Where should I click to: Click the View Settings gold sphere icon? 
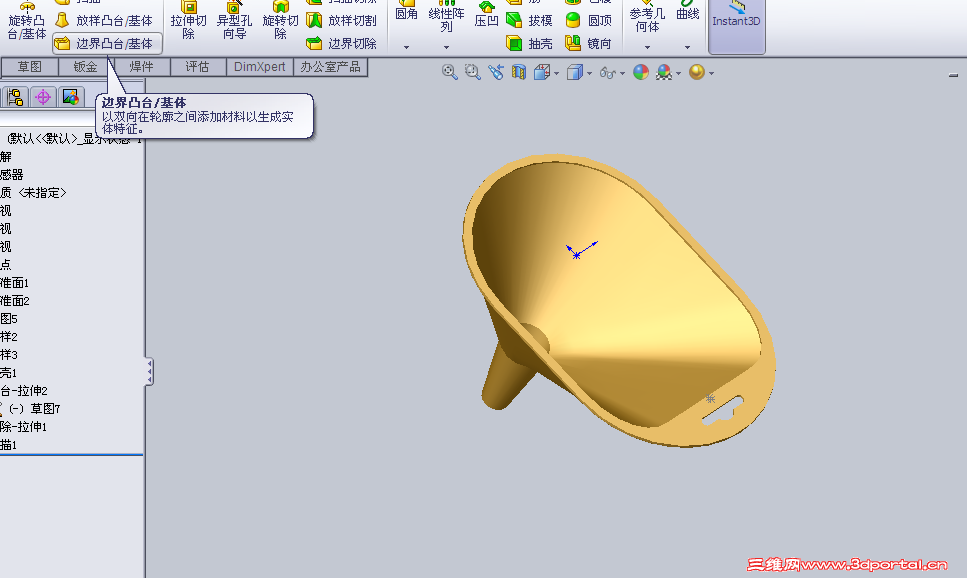[696, 72]
